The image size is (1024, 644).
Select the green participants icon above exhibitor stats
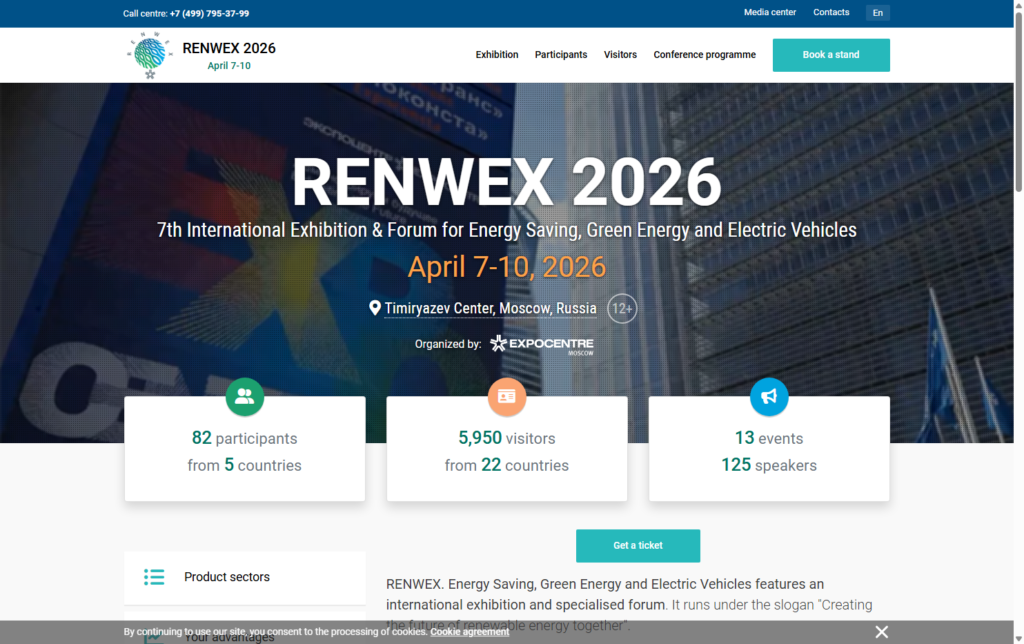245,397
